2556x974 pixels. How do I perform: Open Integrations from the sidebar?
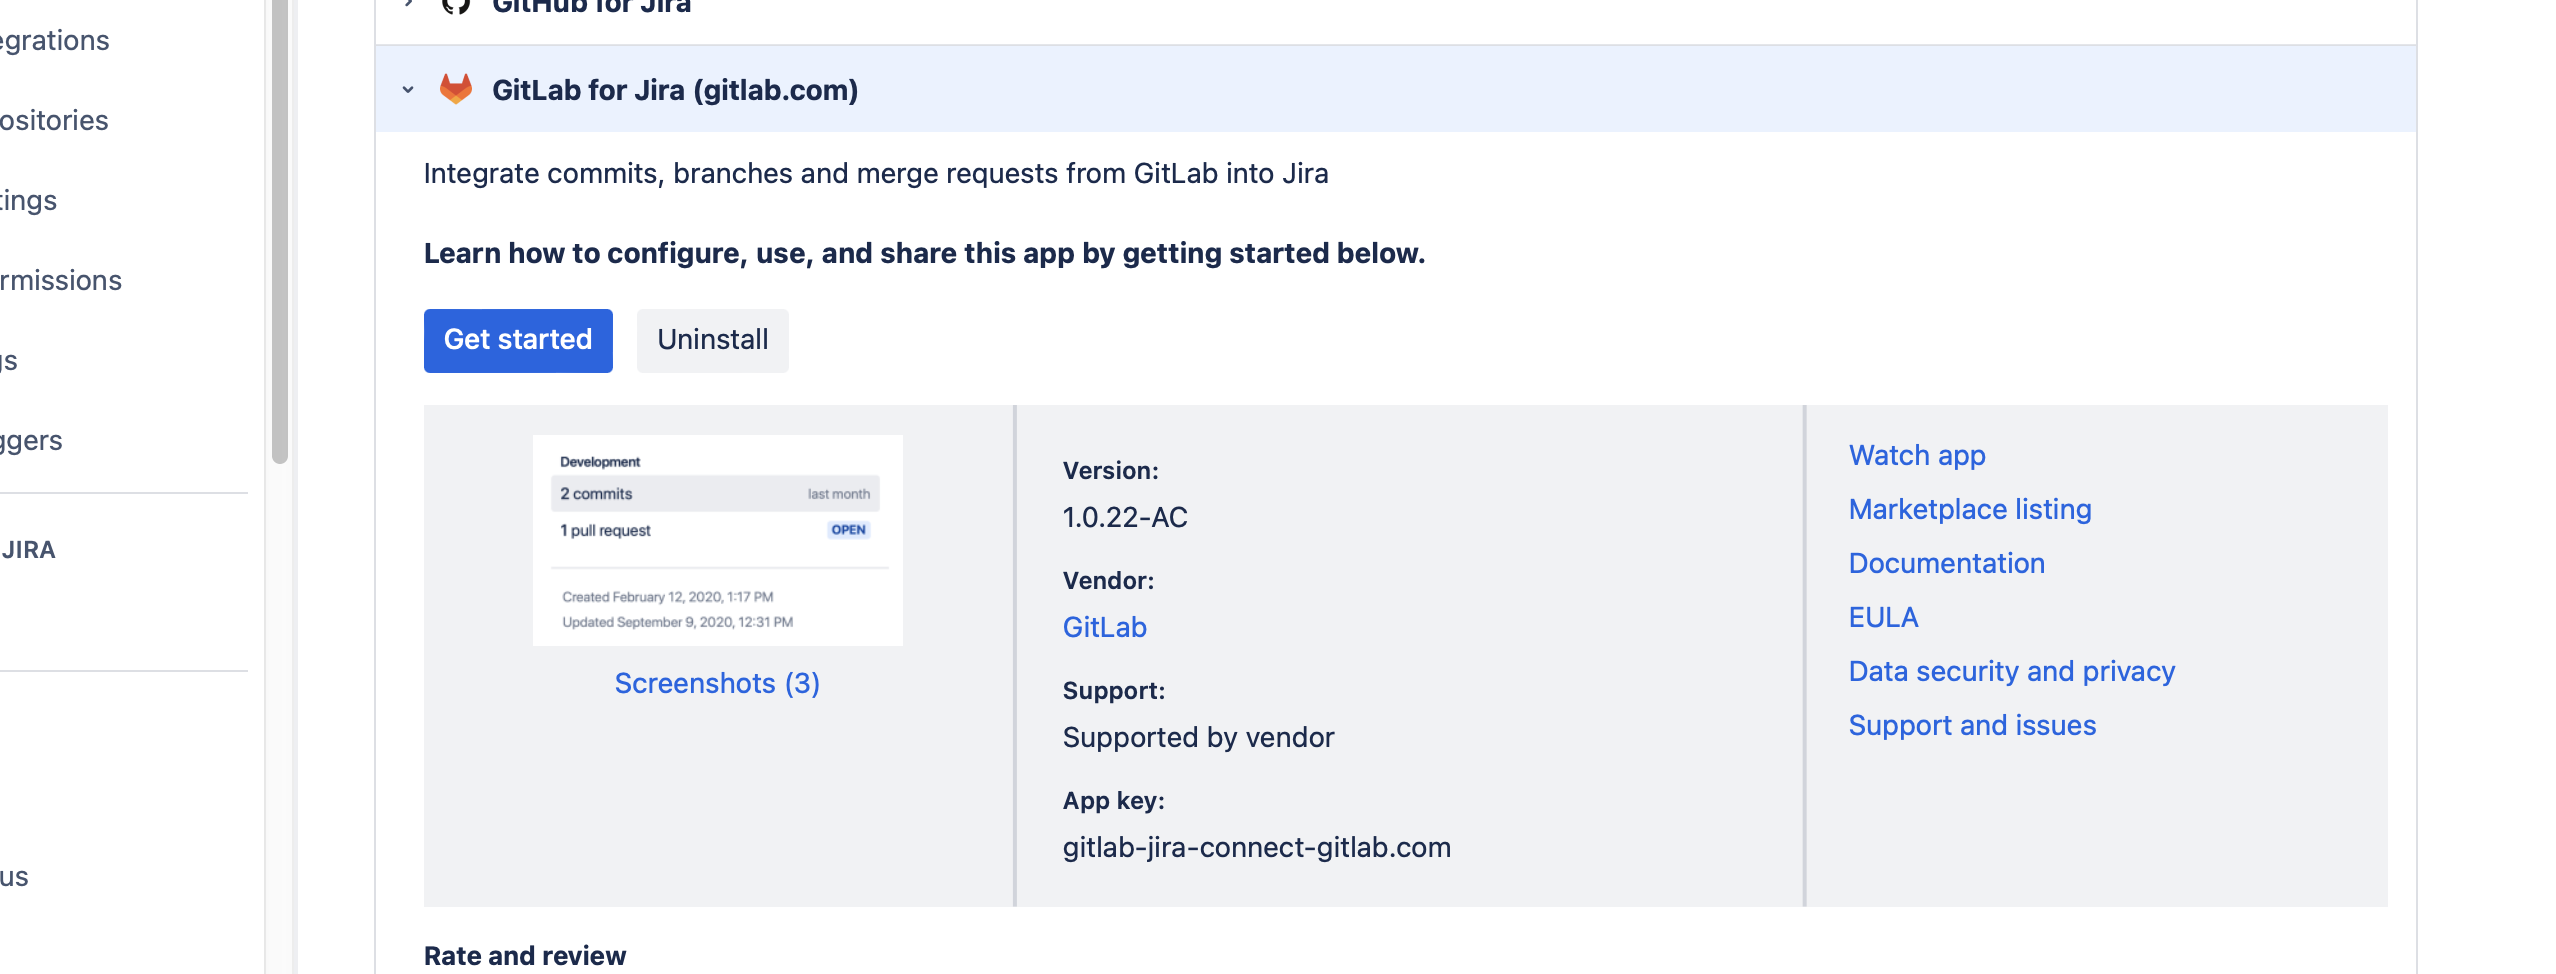pos(54,40)
